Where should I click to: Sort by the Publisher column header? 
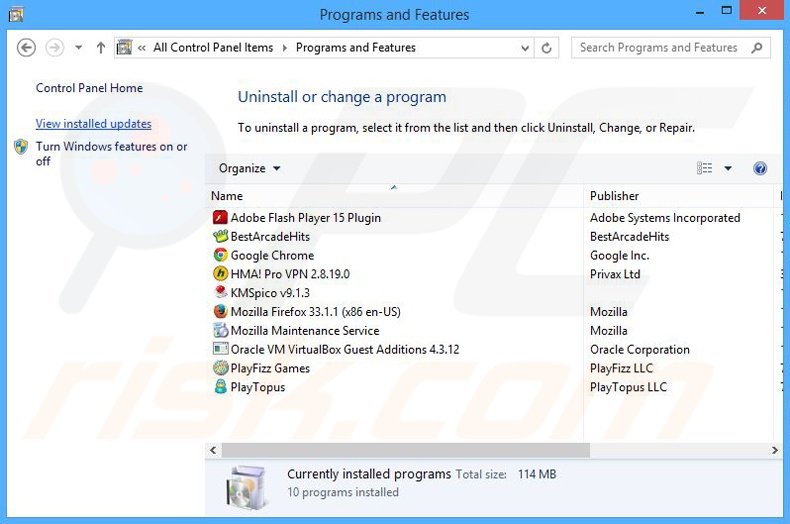pyautogui.click(x=678, y=196)
